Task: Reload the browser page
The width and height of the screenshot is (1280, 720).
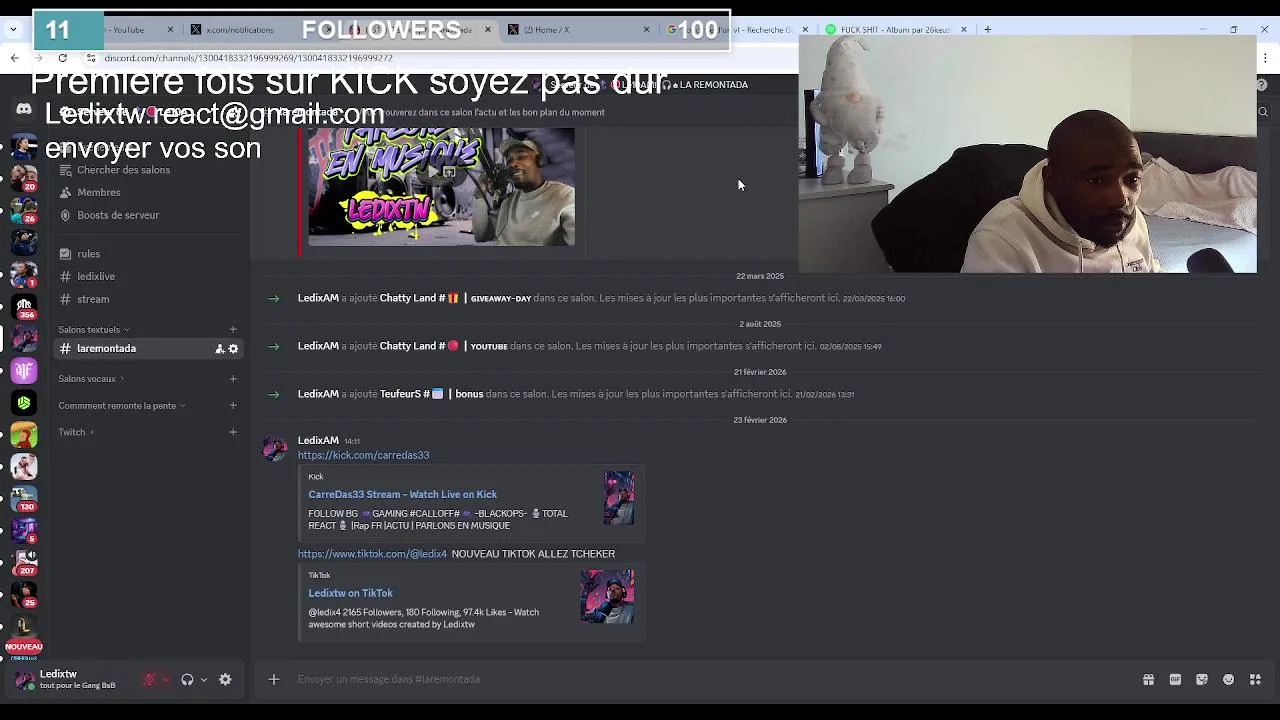Action: (x=62, y=58)
